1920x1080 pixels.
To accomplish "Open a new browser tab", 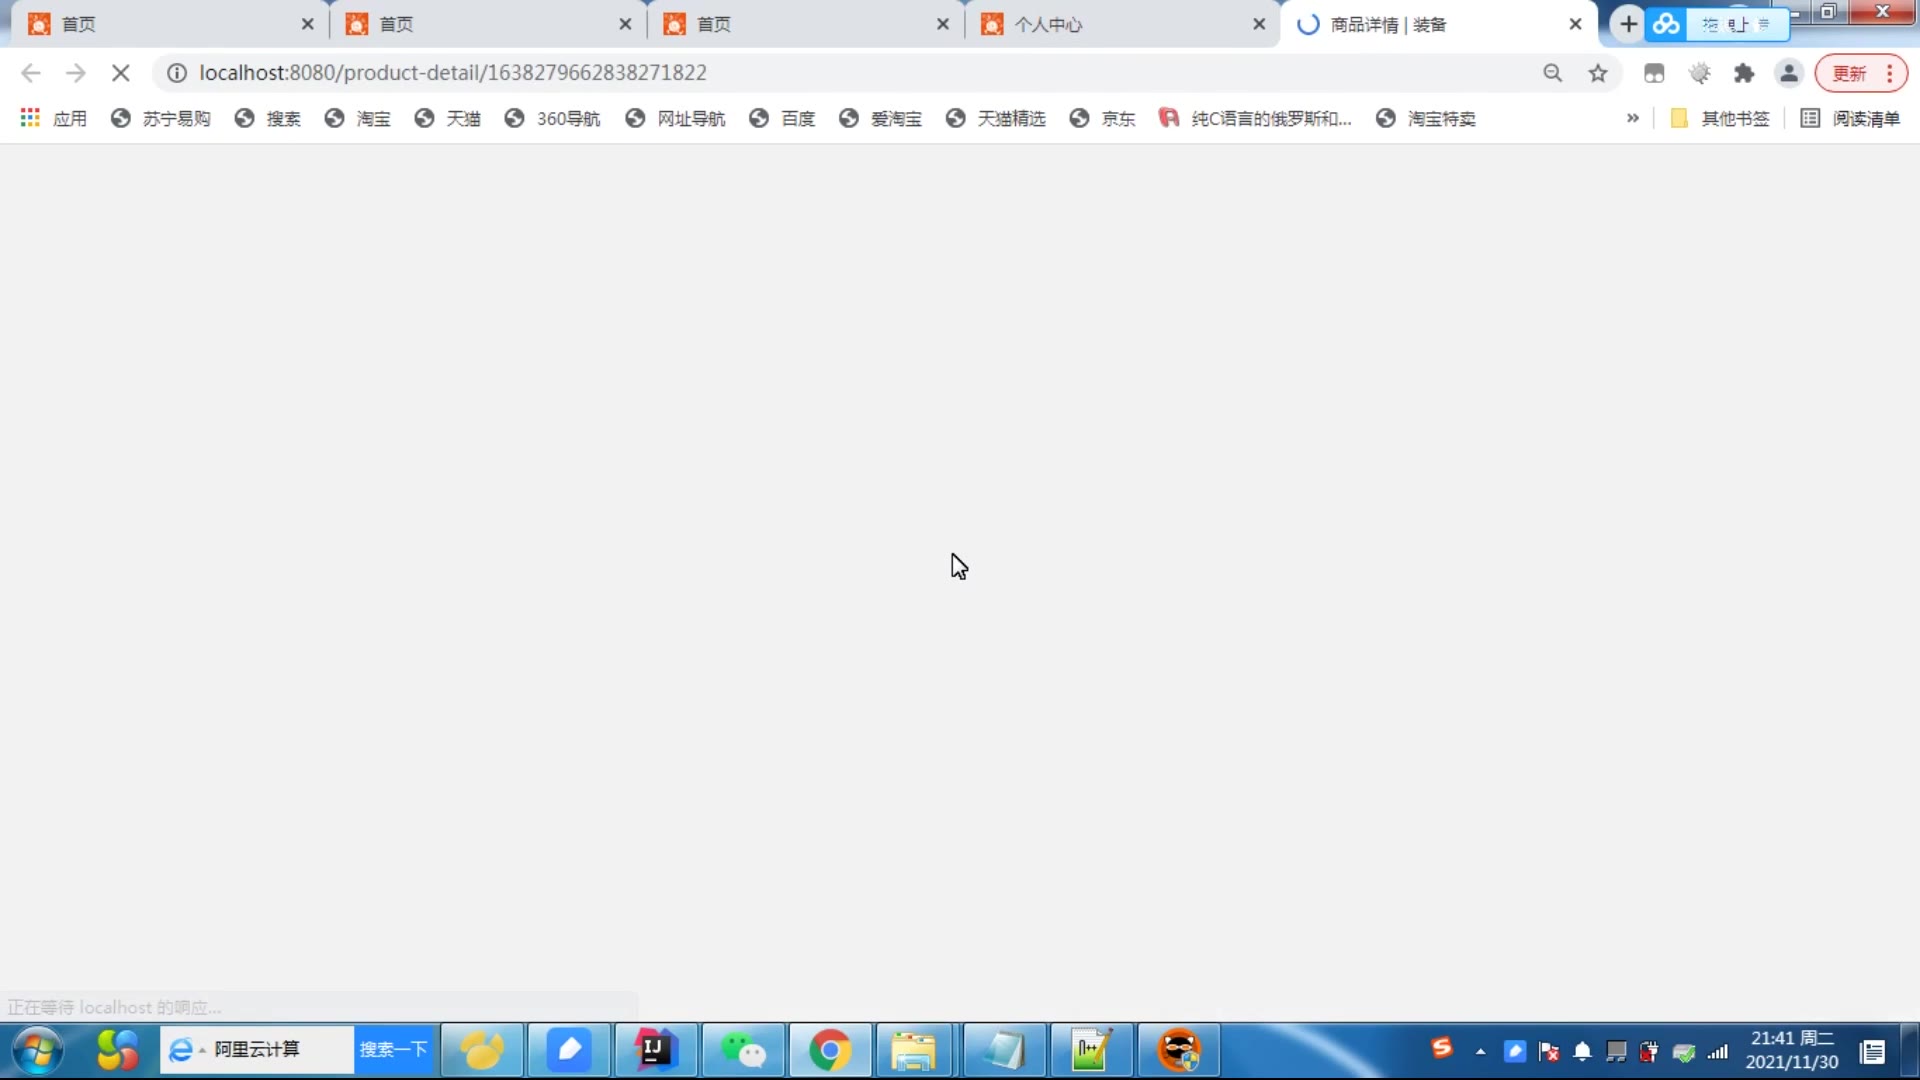I will point(1628,24).
